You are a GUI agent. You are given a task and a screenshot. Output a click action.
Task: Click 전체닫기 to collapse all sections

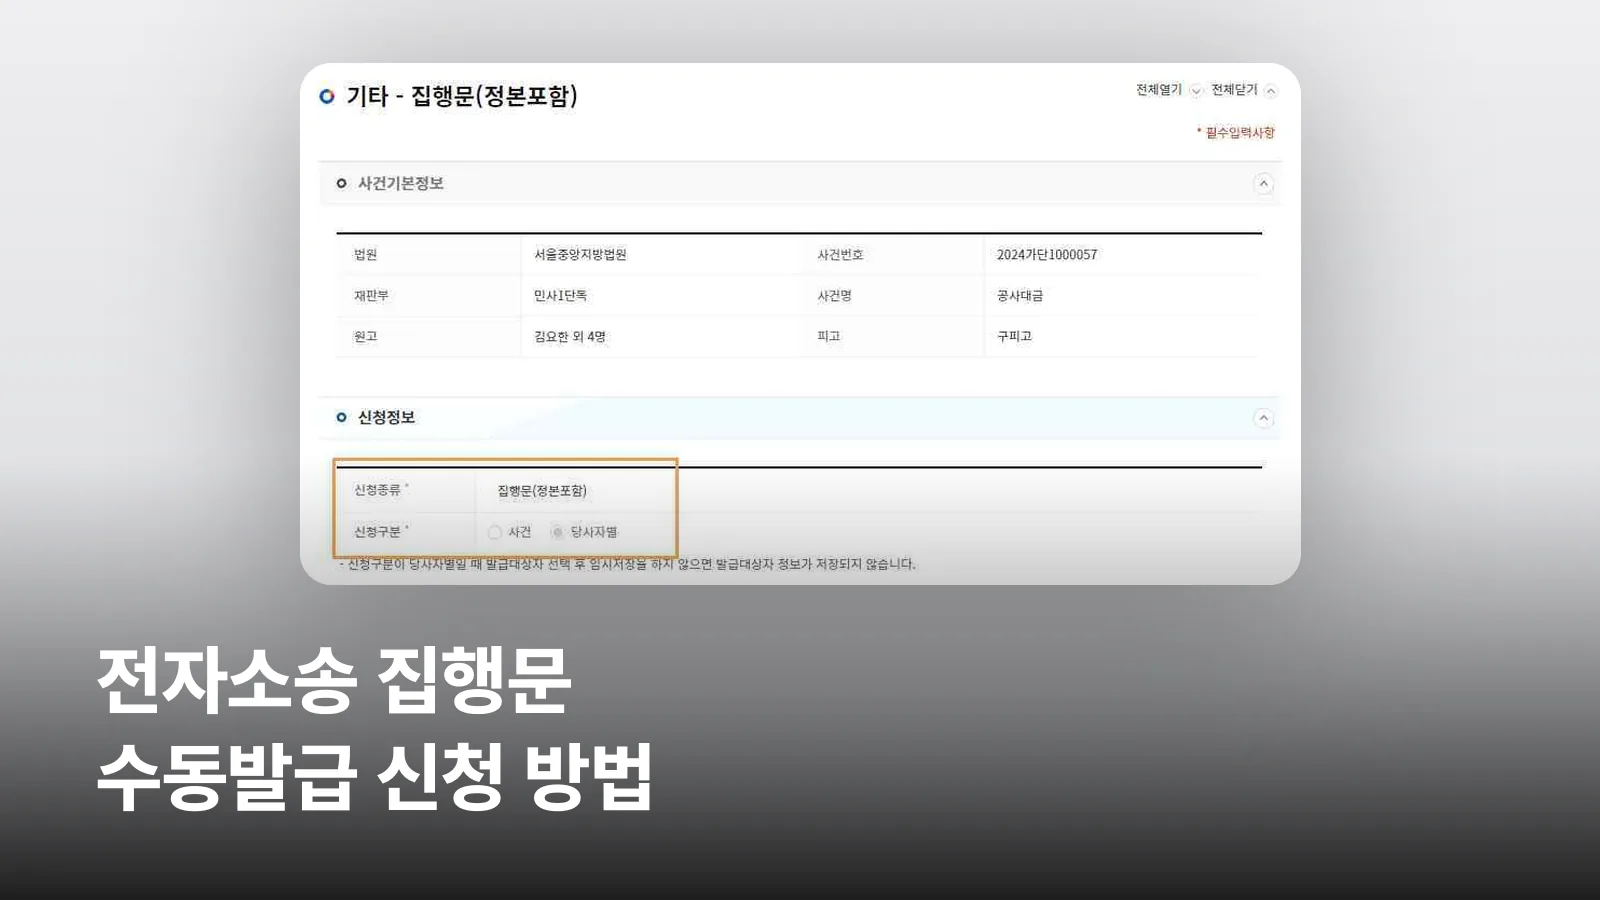tap(1244, 90)
